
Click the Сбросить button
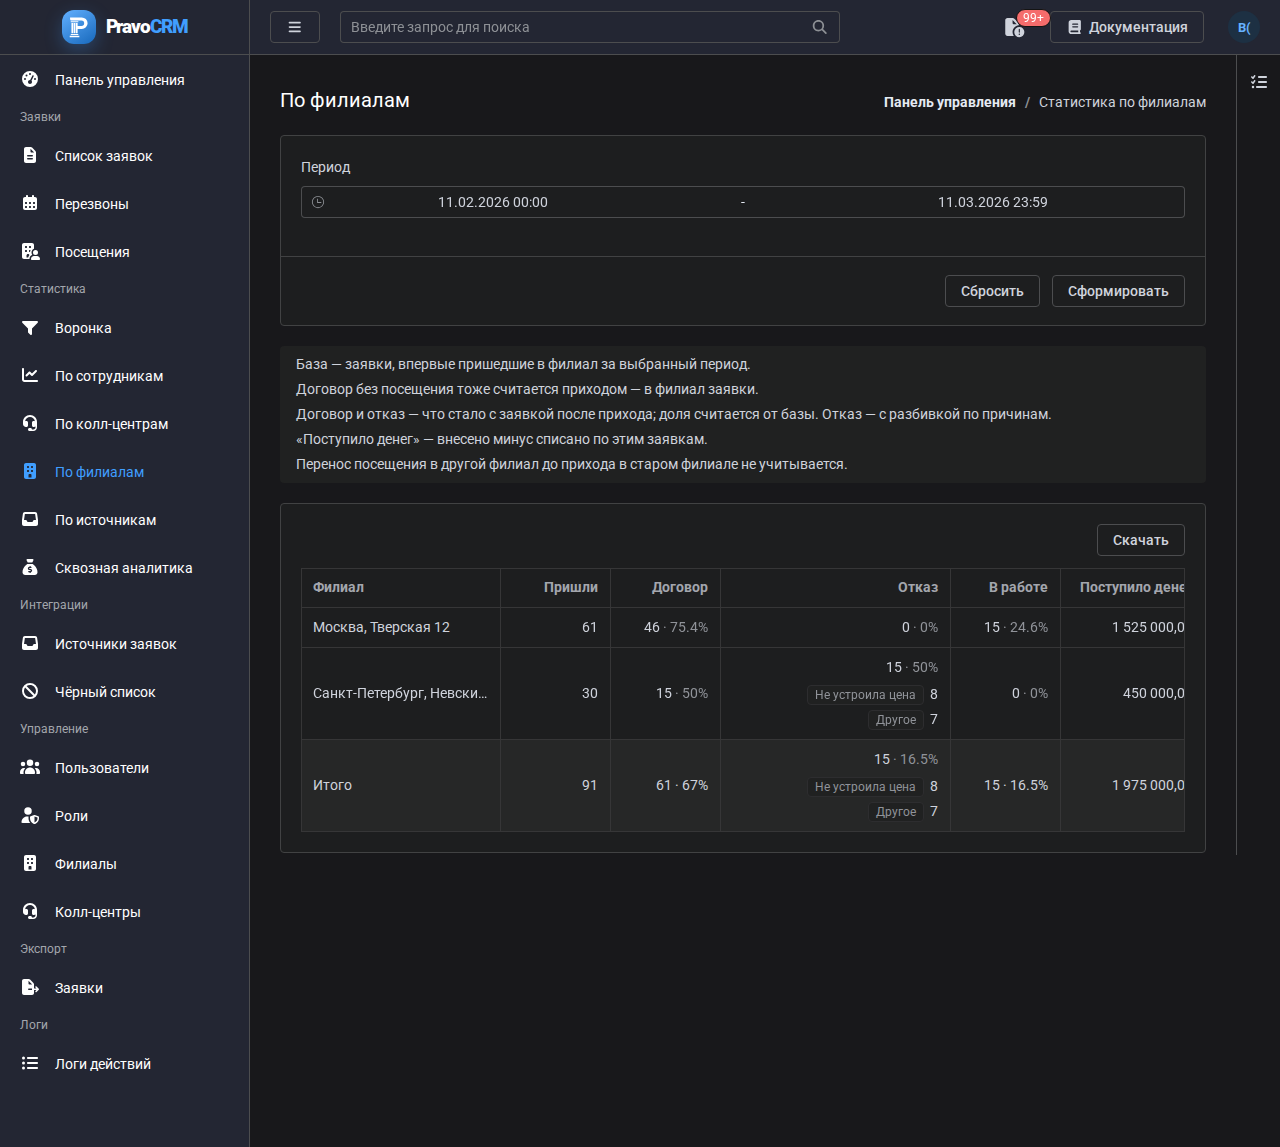point(992,291)
